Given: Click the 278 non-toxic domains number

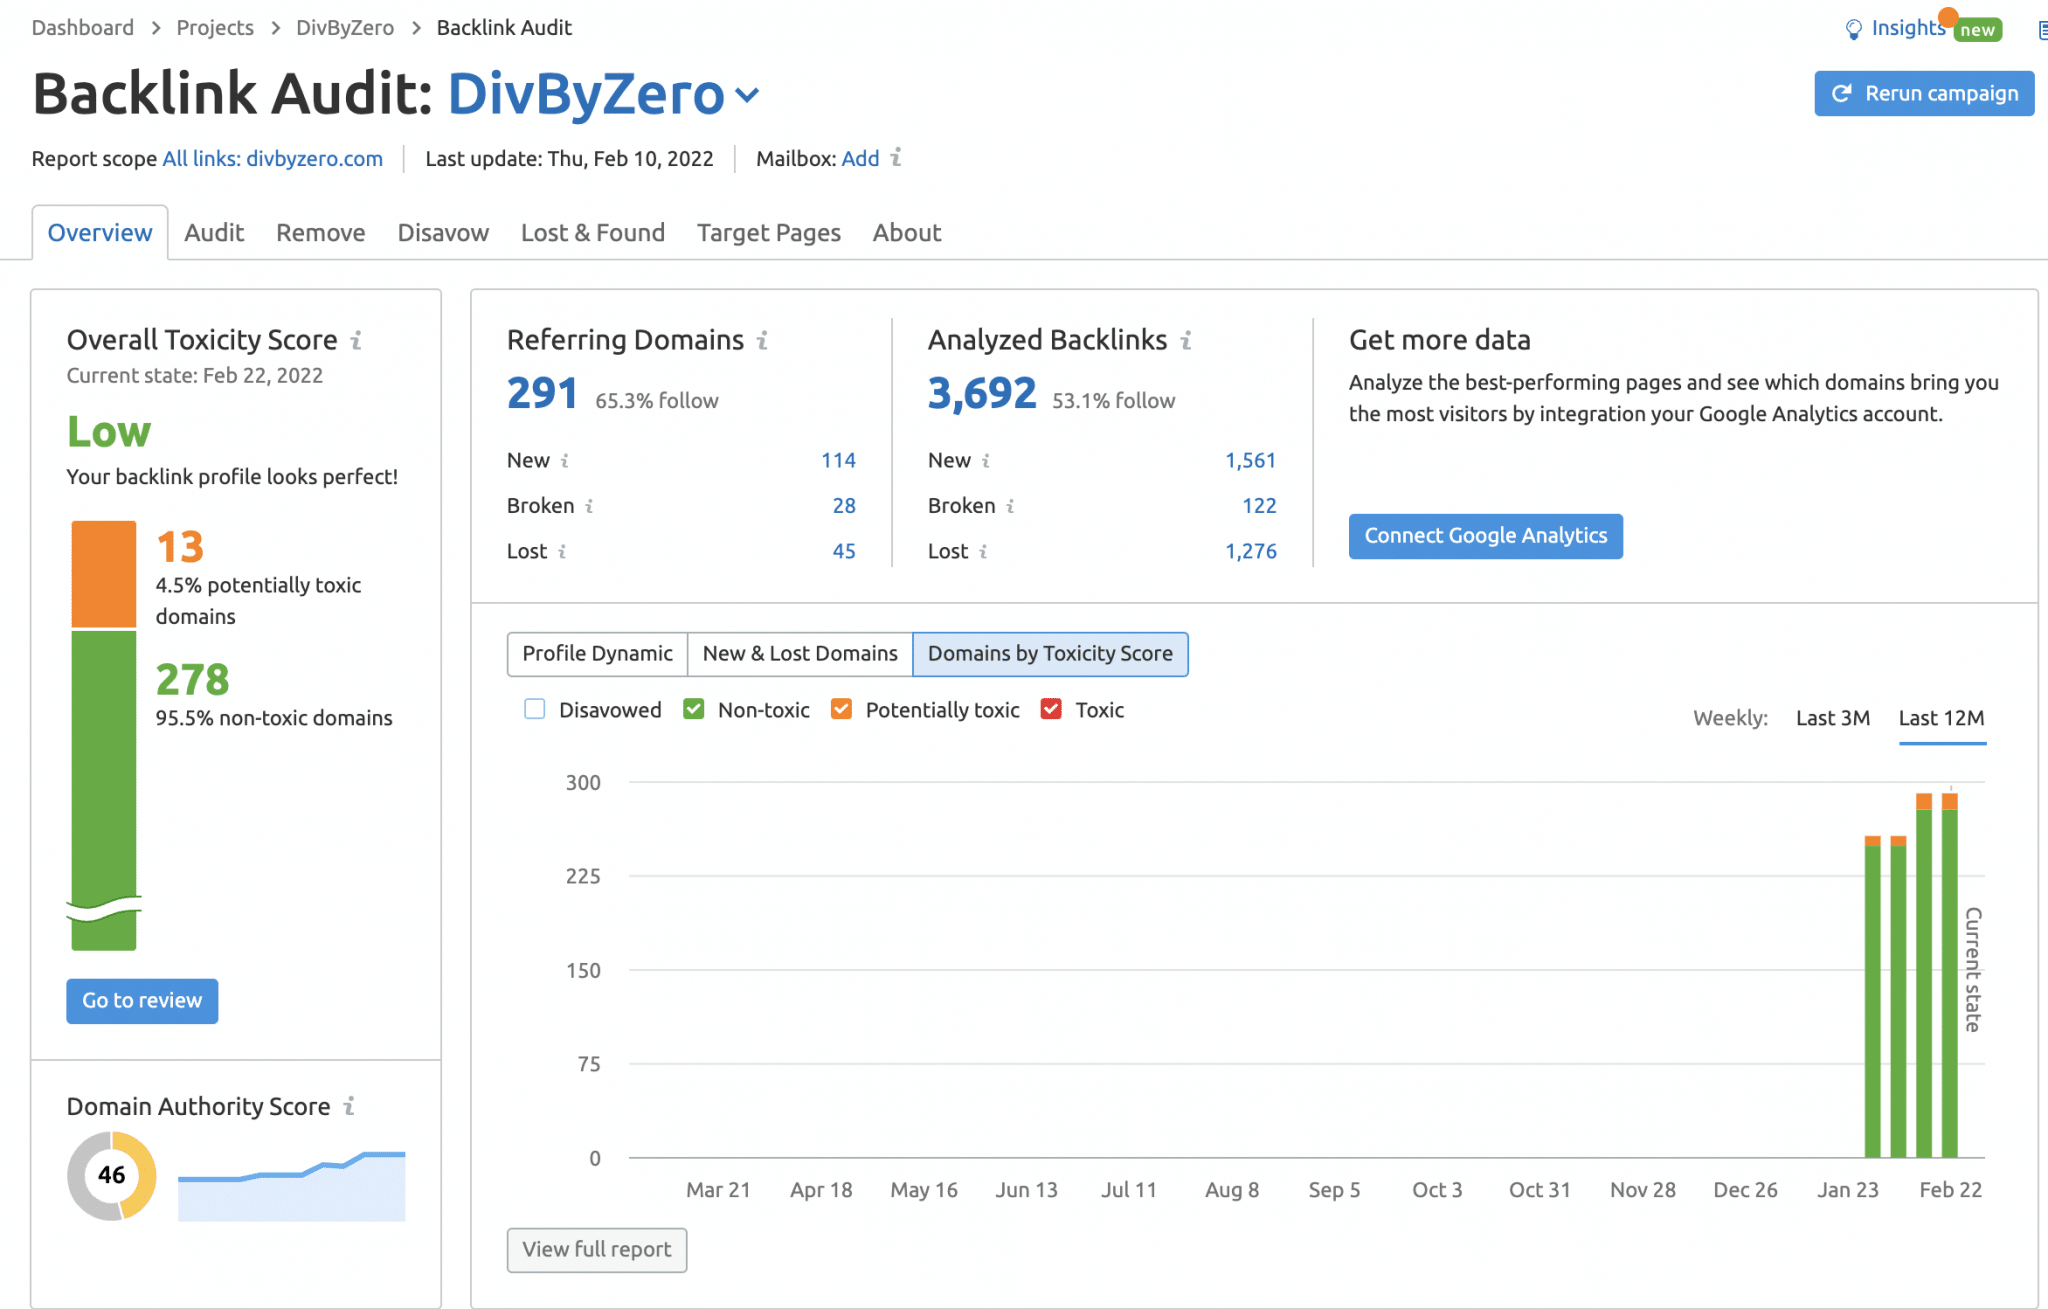Looking at the screenshot, I should point(193,680).
